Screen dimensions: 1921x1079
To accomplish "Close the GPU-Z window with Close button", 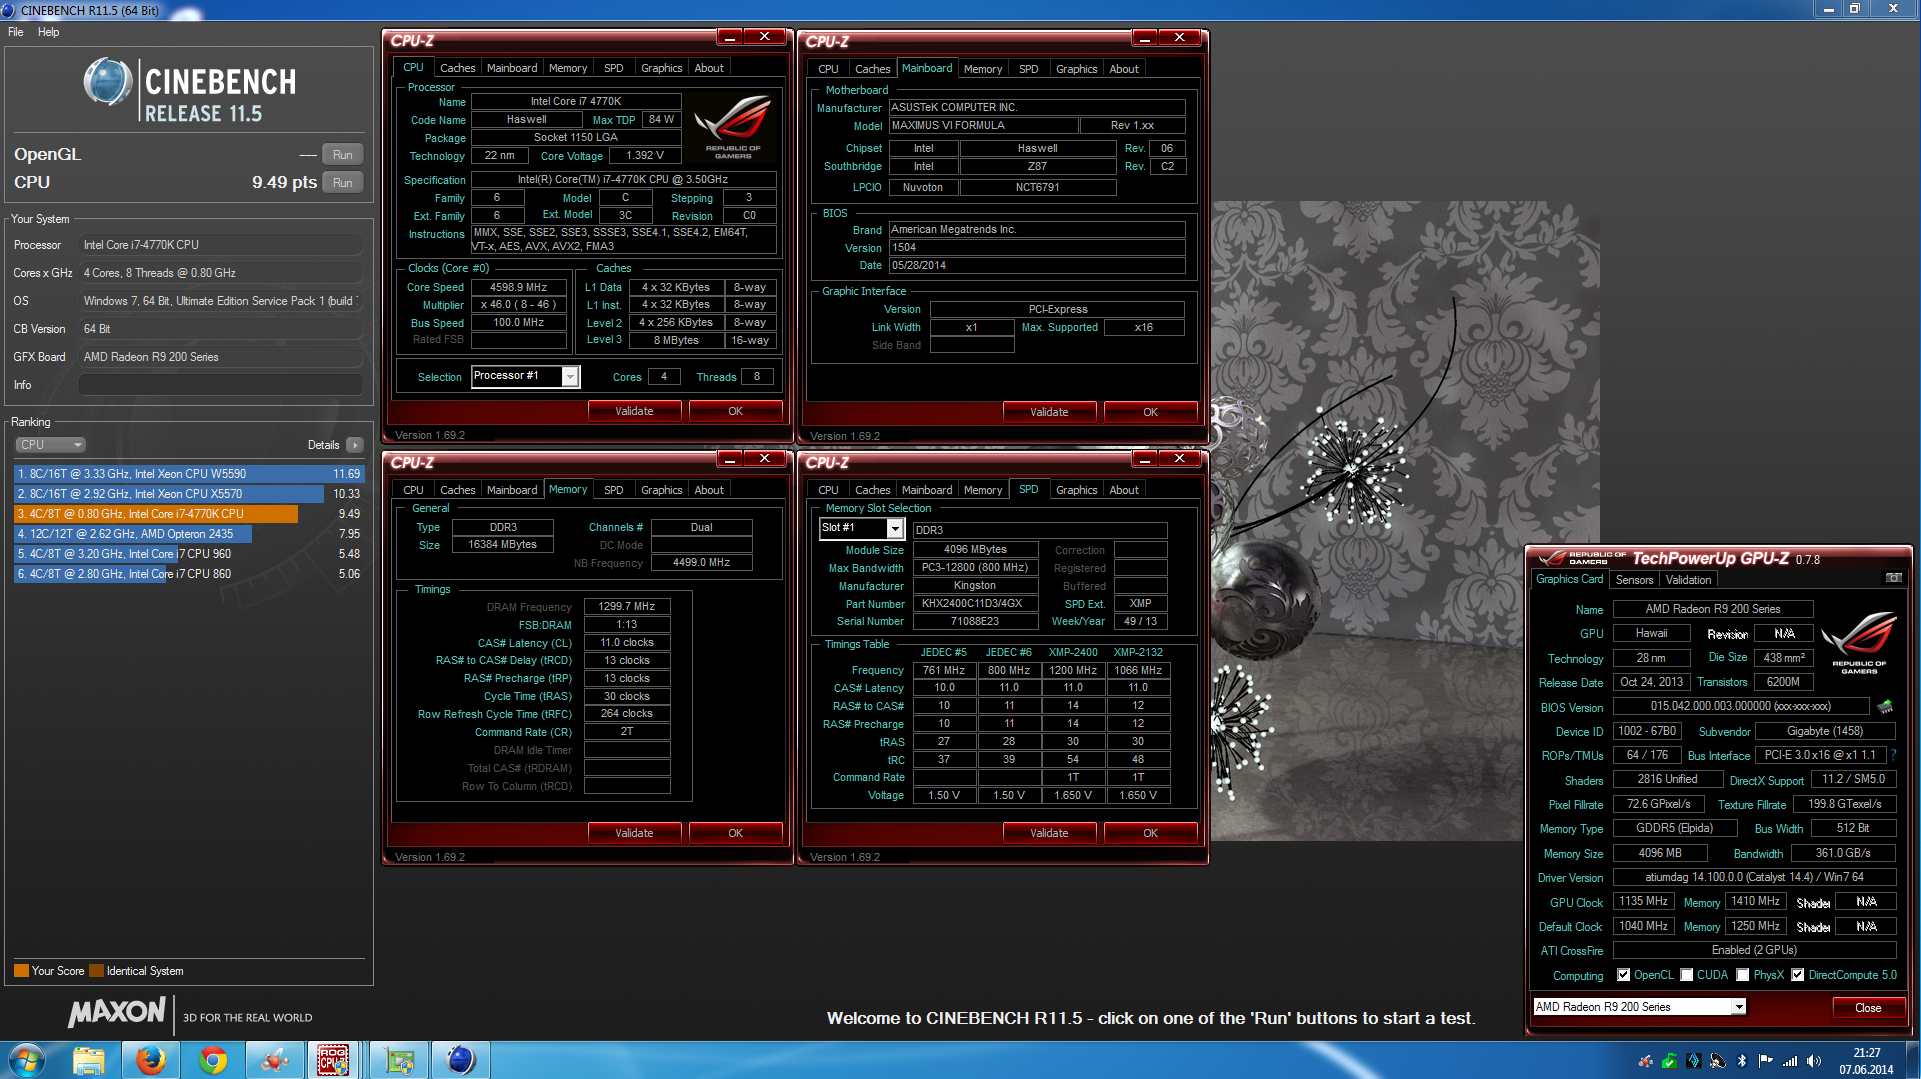I will [1868, 1008].
